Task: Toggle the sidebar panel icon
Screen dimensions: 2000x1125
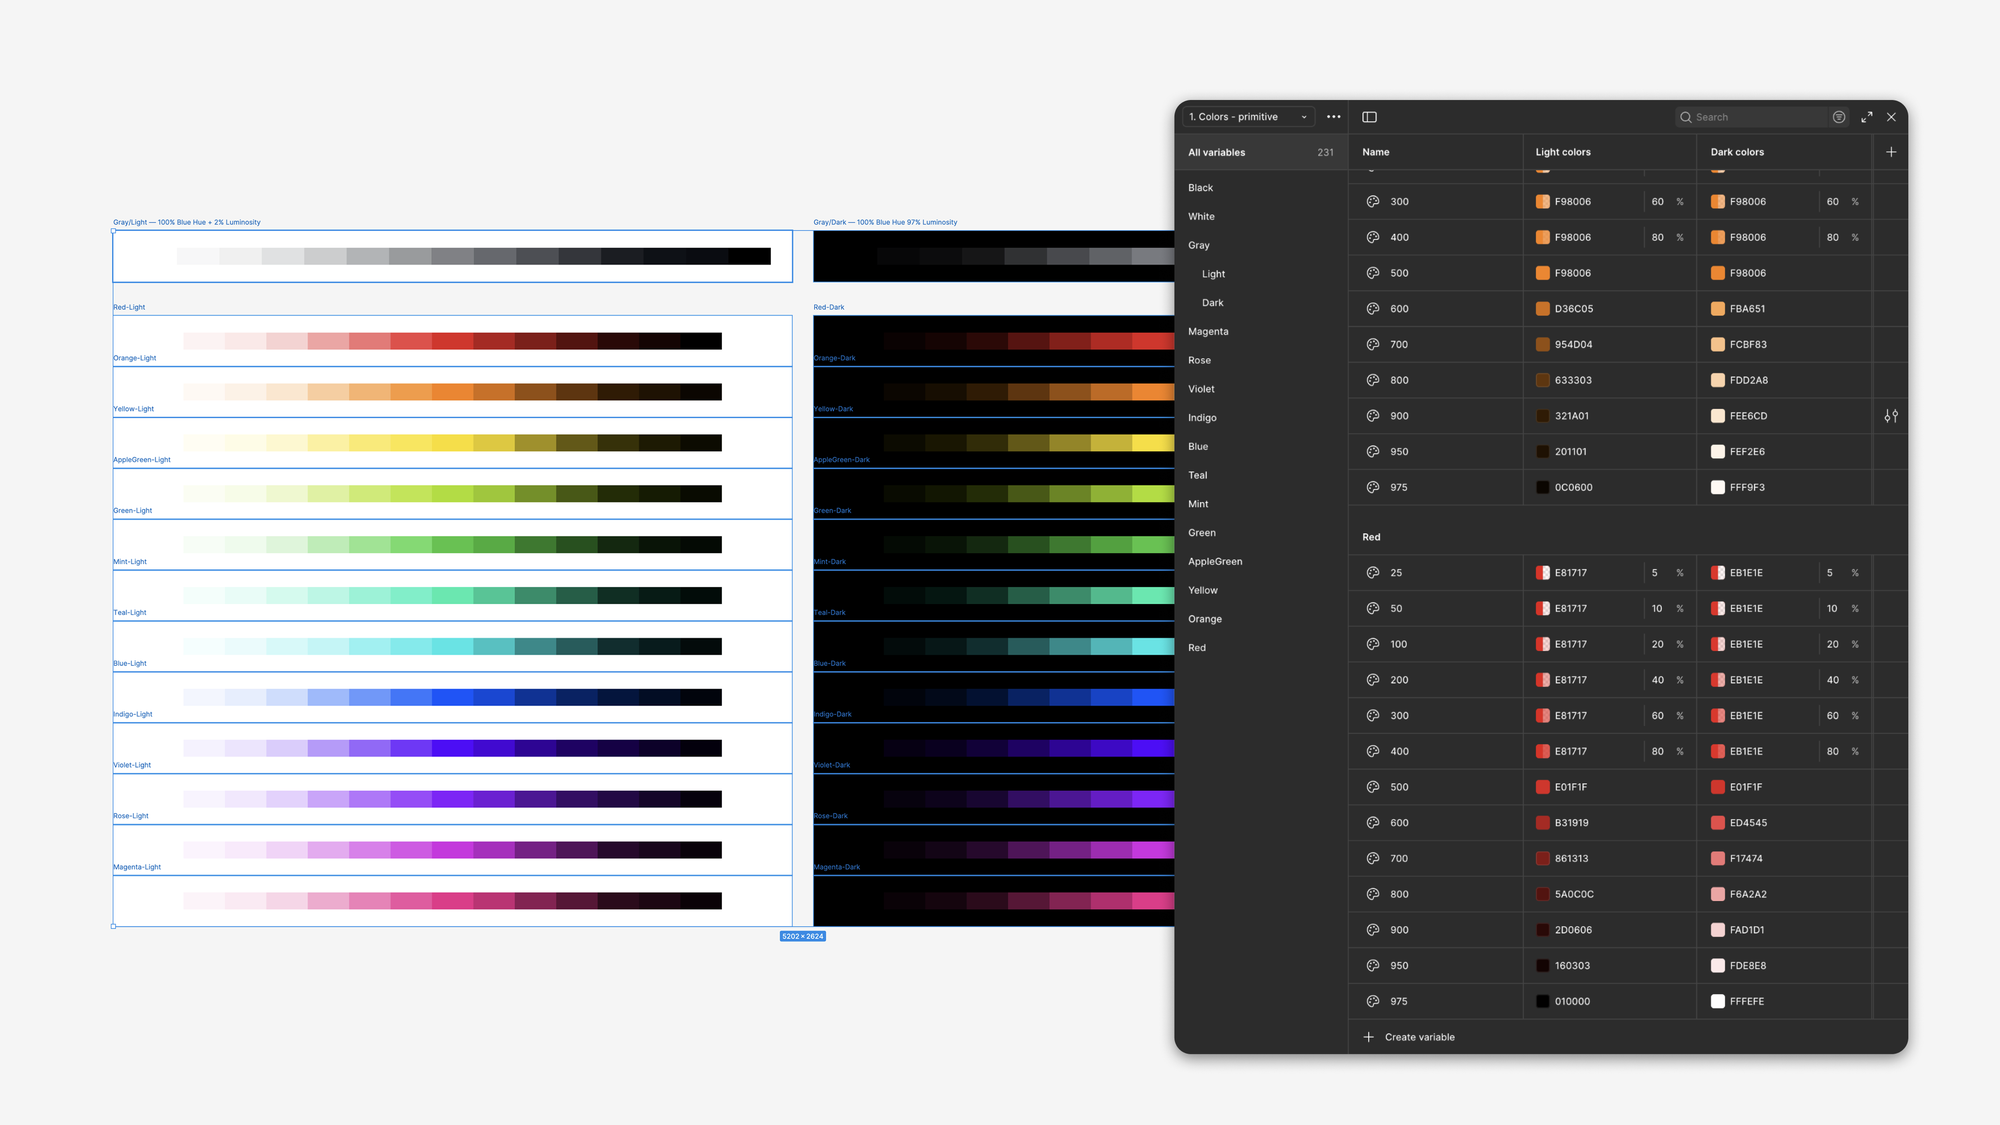Action: click(x=1369, y=117)
